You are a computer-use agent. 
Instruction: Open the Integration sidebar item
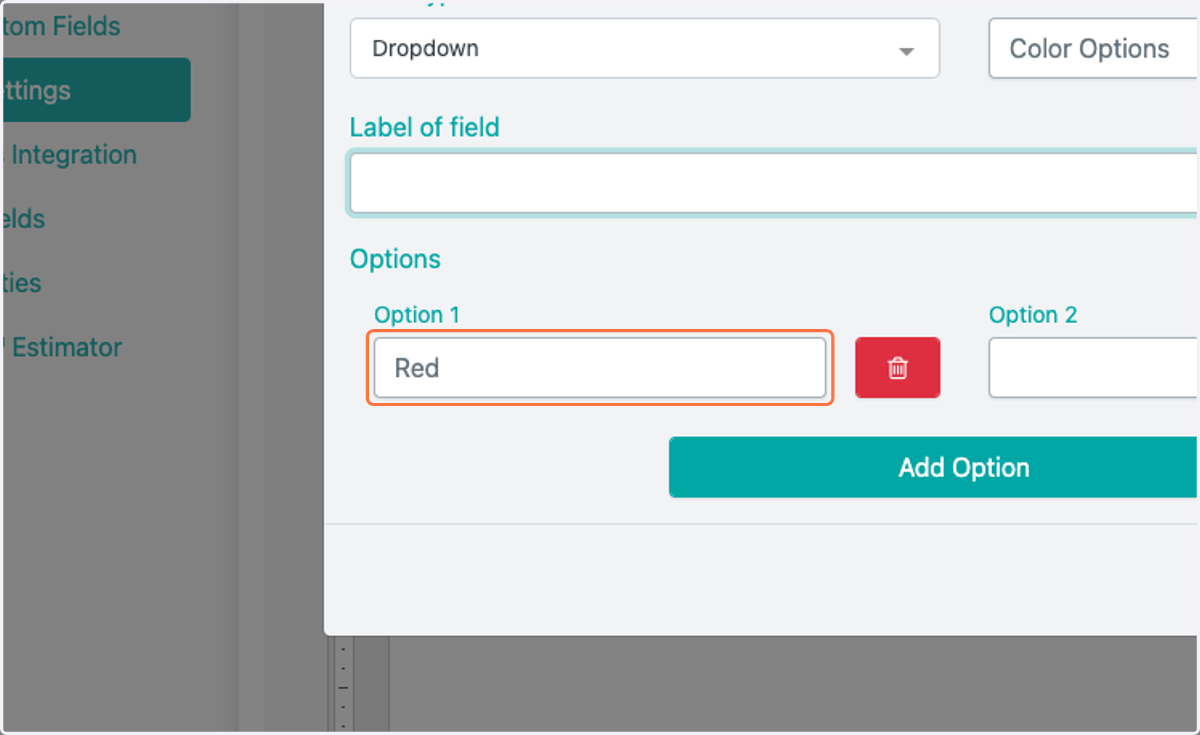(x=69, y=155)
